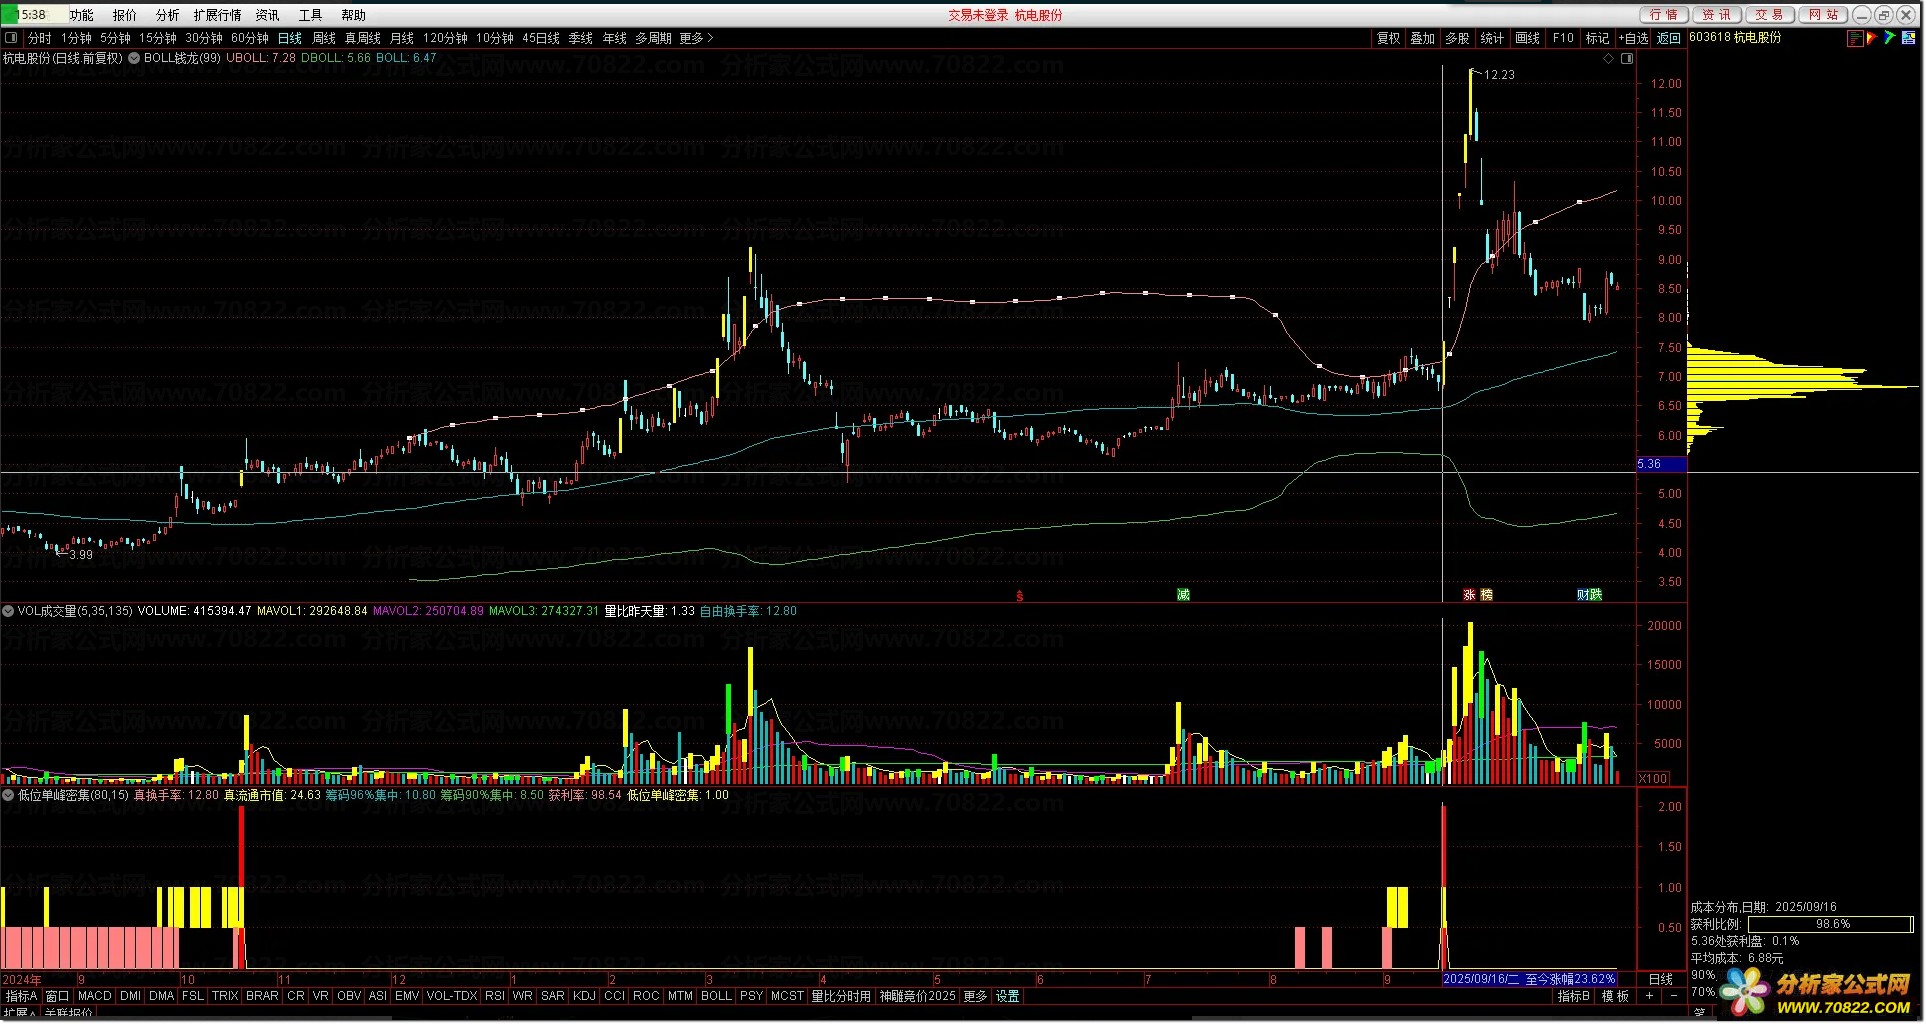The width and height of the screenshot is (1927, 1024).
Task: Click the 画线 drawing tool button
Action: [1527, 38]
